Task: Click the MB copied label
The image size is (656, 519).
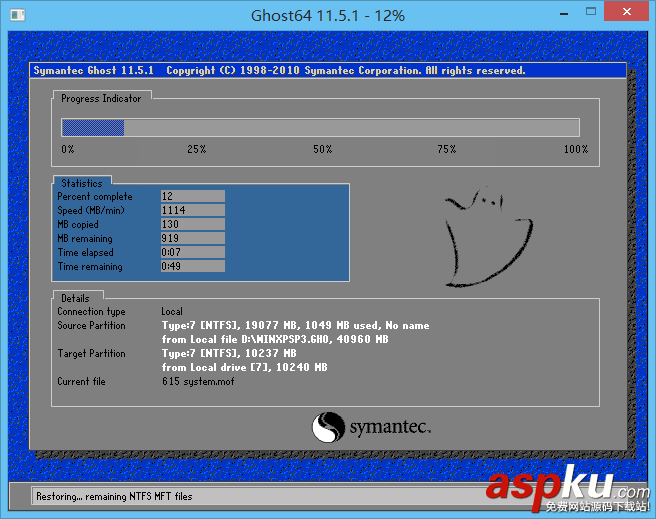Action: click(78, 225)
